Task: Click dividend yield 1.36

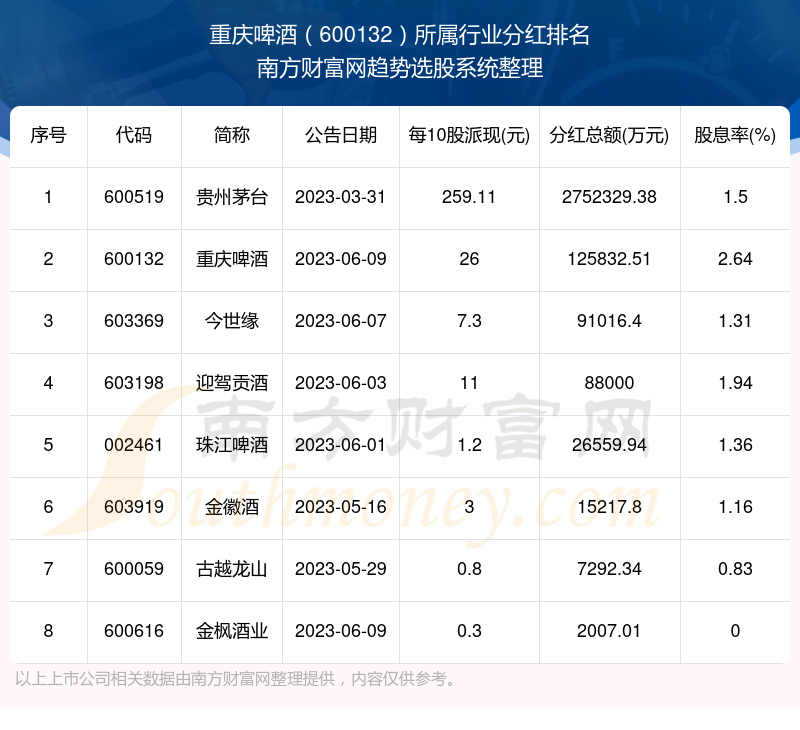Action: [735, 445]
